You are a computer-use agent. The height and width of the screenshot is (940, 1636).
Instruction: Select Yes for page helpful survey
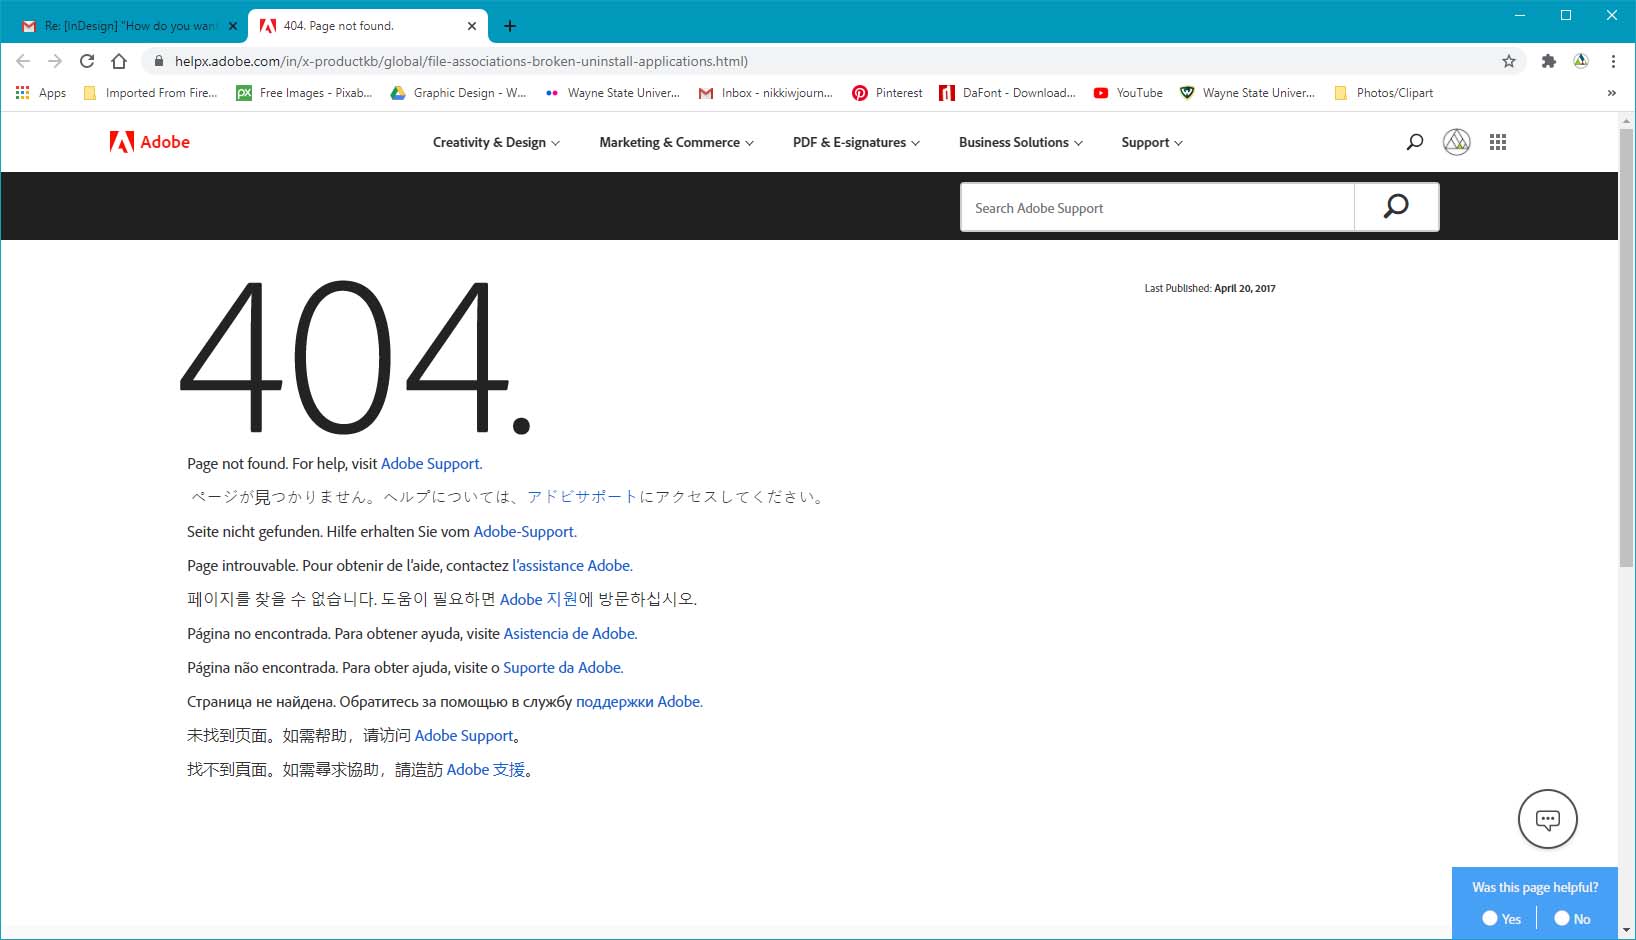1489,917
